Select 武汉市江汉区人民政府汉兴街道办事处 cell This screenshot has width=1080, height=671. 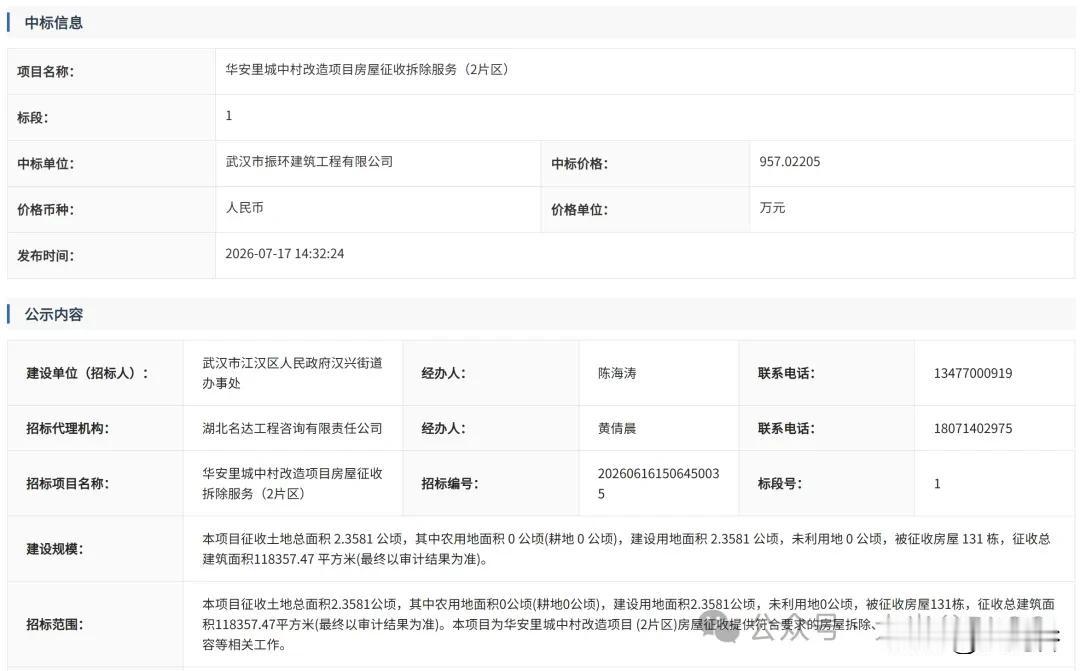[x=292, y=373]
